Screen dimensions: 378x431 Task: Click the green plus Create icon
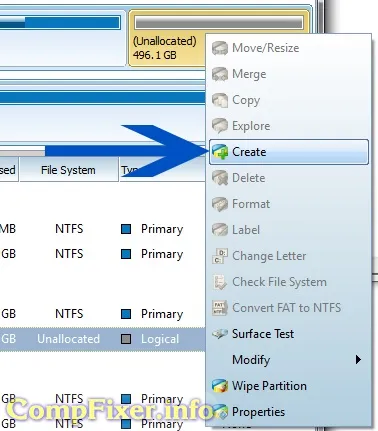(220, 152)
